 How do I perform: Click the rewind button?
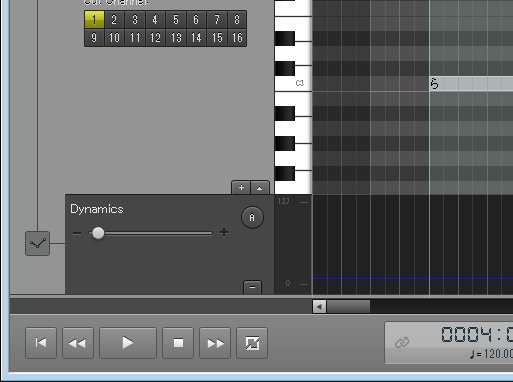click(78, 343)
